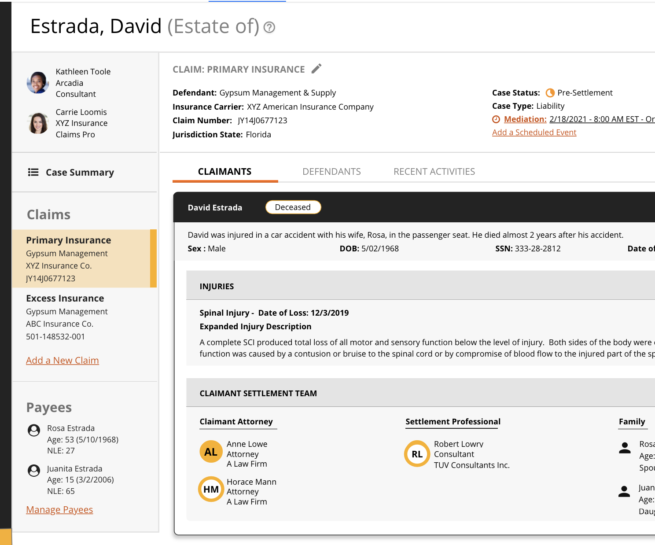Open the Recent Activities tab
Screen dimensions: 655x545
(x=434, y=171)
